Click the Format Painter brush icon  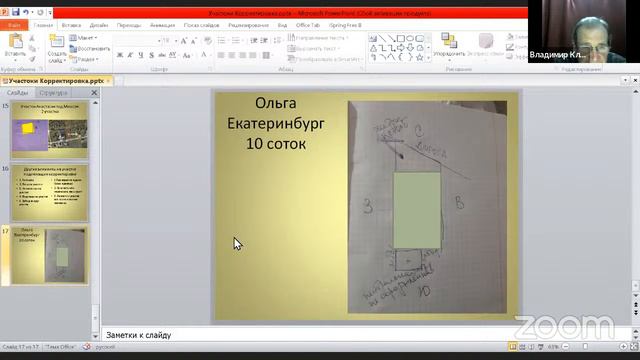32,59
